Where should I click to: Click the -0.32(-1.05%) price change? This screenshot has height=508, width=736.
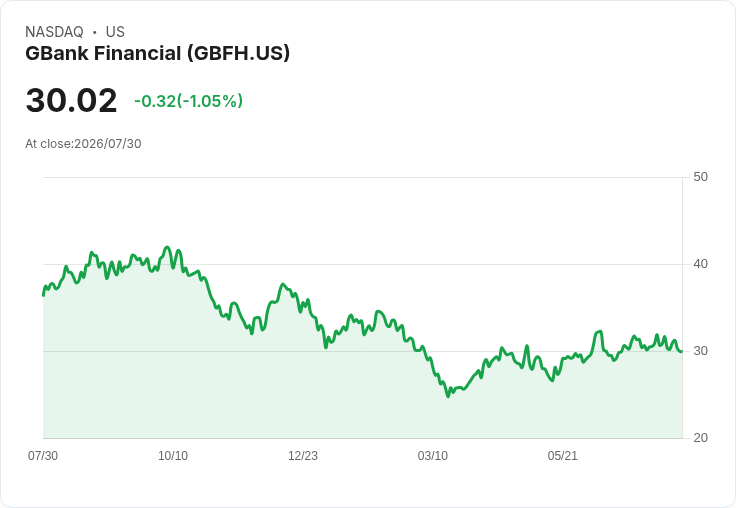[x=188, y=101]
